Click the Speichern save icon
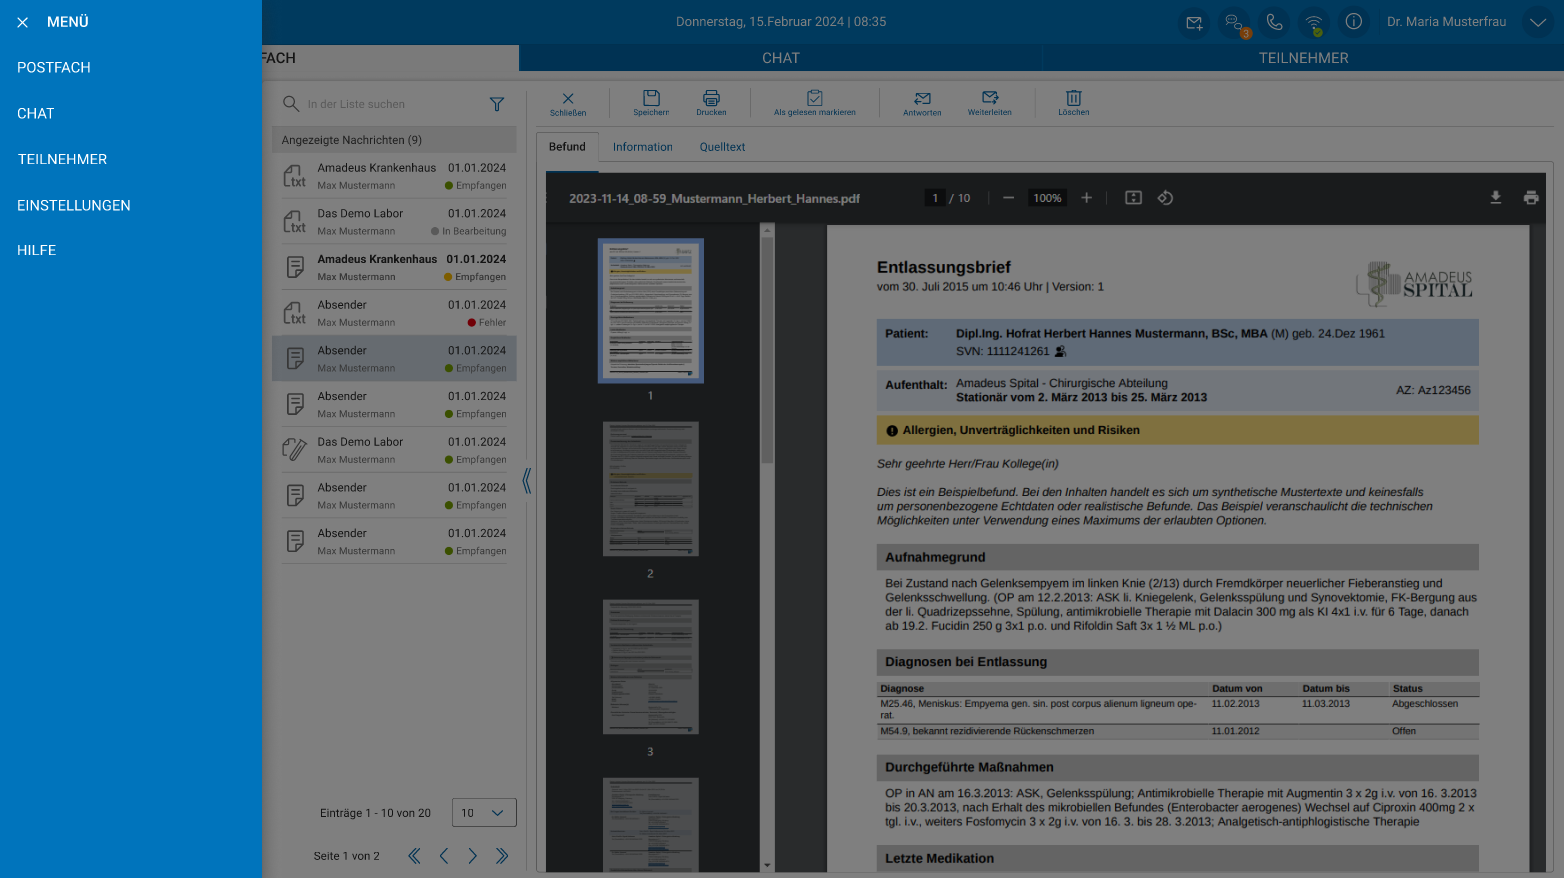The width and height of the screenshot is (1564, 878). (x=651, y=103)
